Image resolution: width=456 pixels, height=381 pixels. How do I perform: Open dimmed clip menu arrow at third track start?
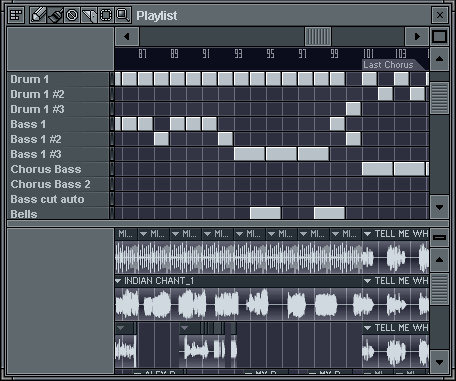click(120, 328)
